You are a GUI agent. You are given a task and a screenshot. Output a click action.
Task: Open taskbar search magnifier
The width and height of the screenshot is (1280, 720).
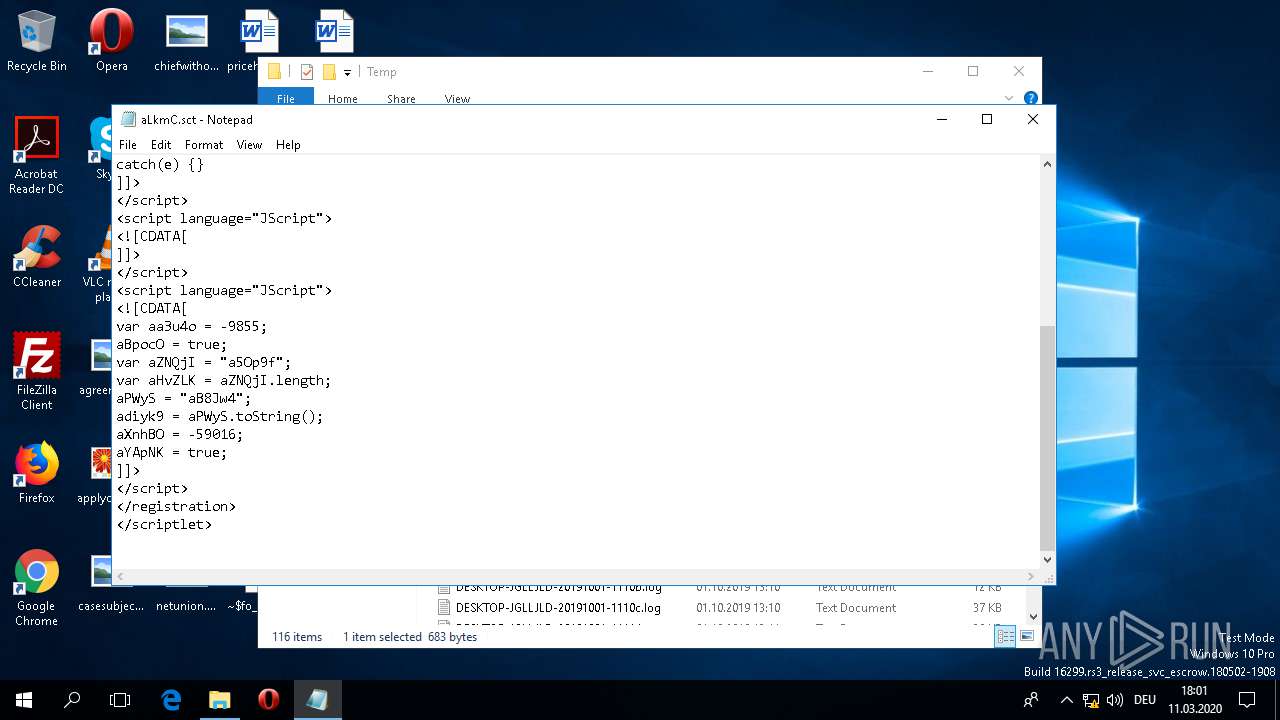tap(72, 700)
